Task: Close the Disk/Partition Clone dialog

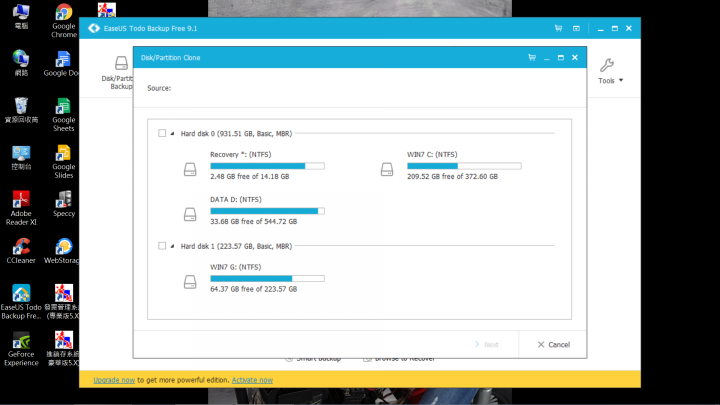Action: [x=575, y=57]
